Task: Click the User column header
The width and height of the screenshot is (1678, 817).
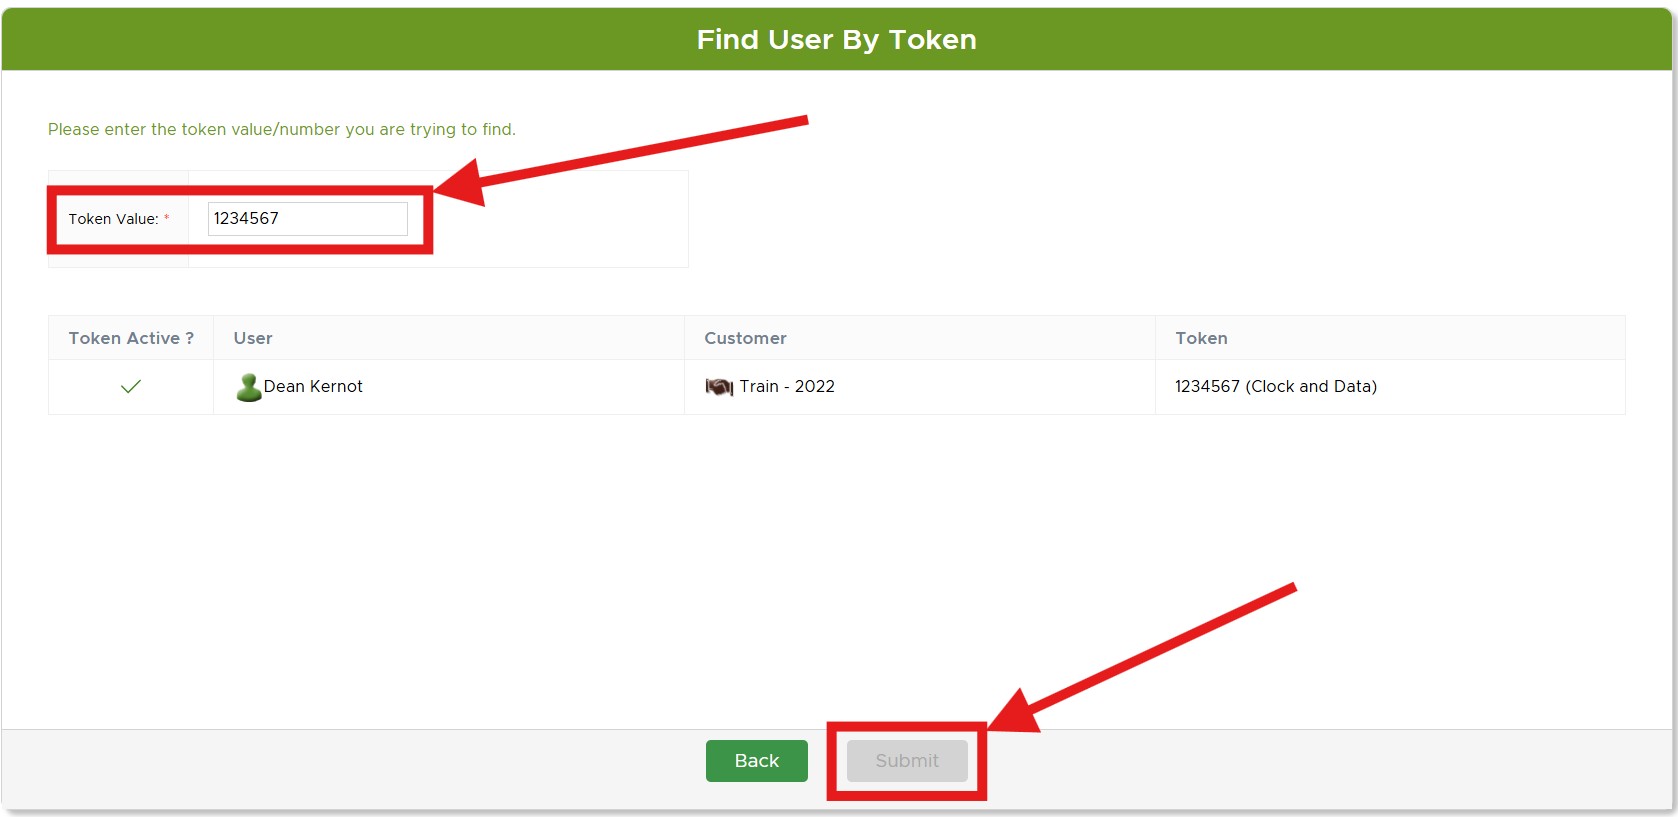Action: (x=449, y=338)
